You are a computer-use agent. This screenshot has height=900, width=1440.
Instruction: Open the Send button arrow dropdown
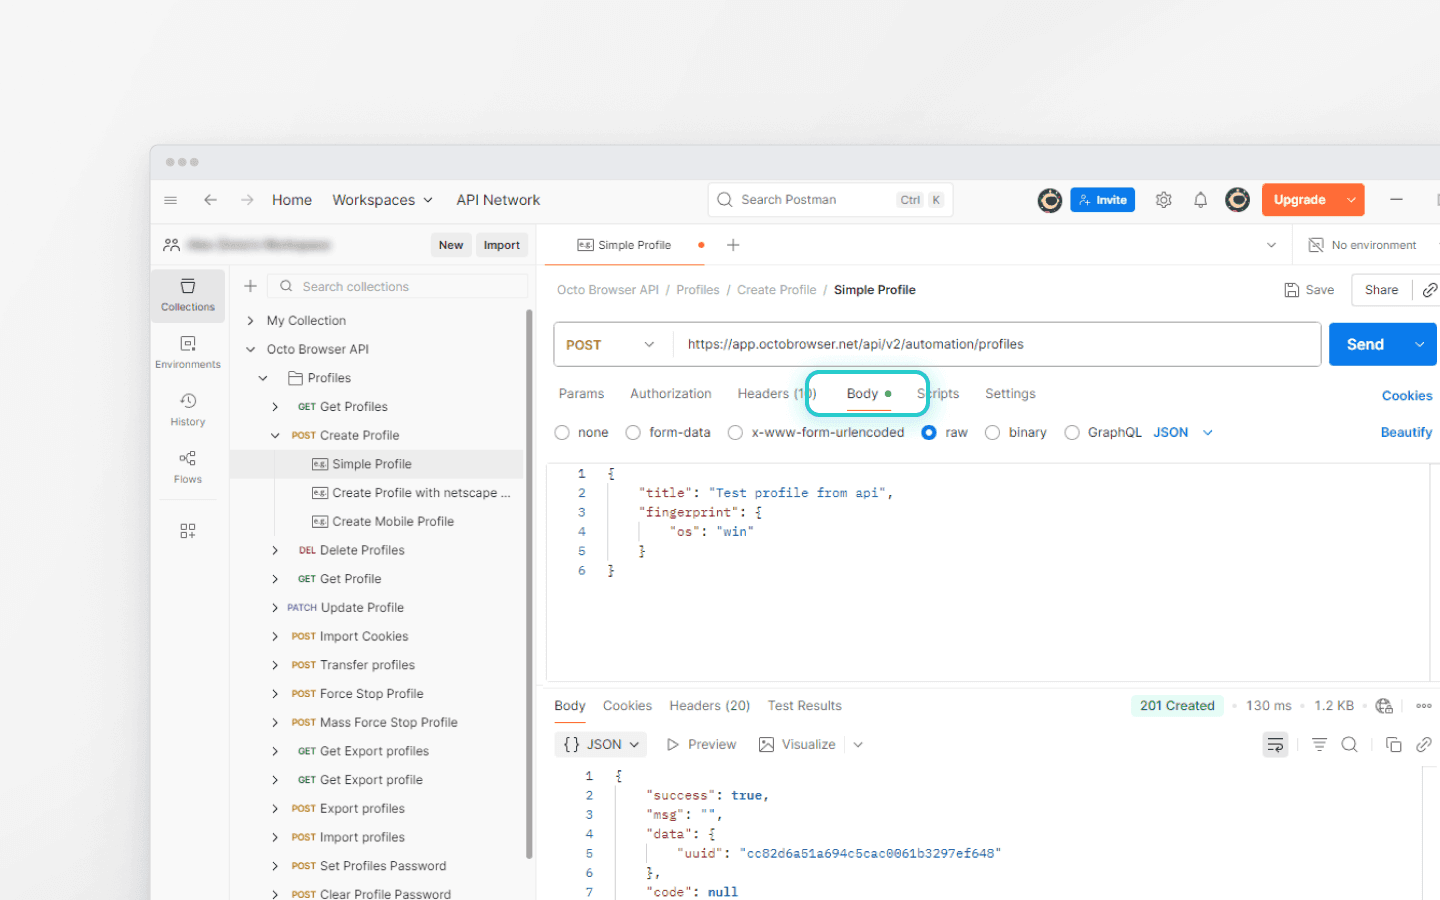[1419, 344]
